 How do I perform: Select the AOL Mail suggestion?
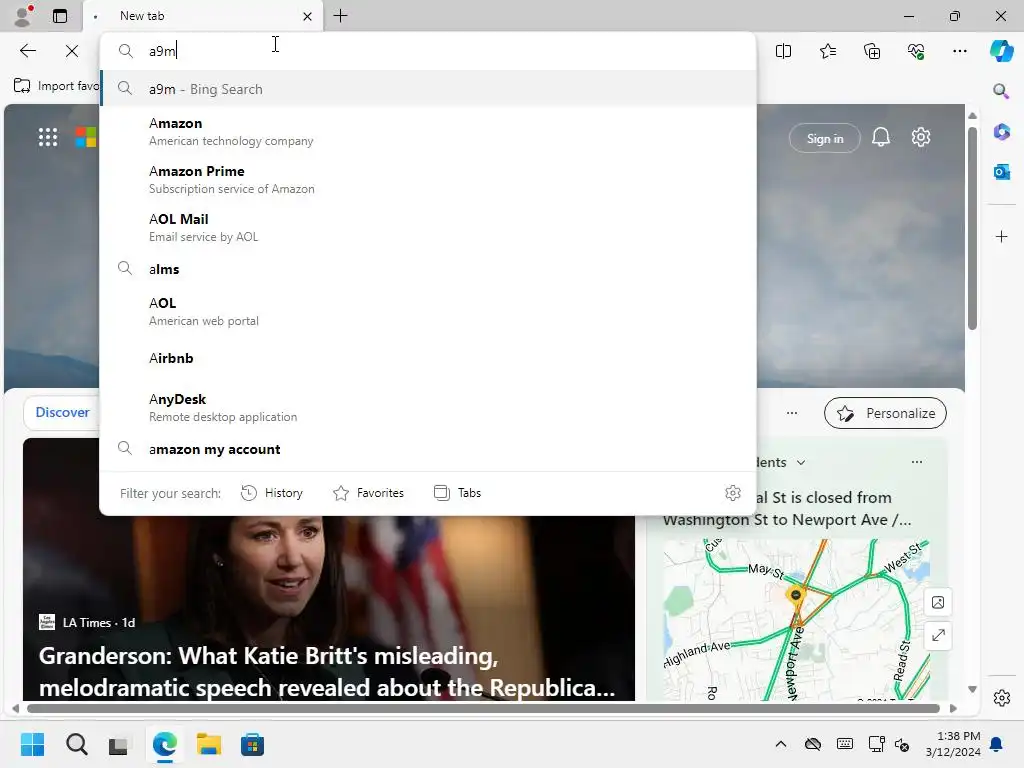point(428,227)
